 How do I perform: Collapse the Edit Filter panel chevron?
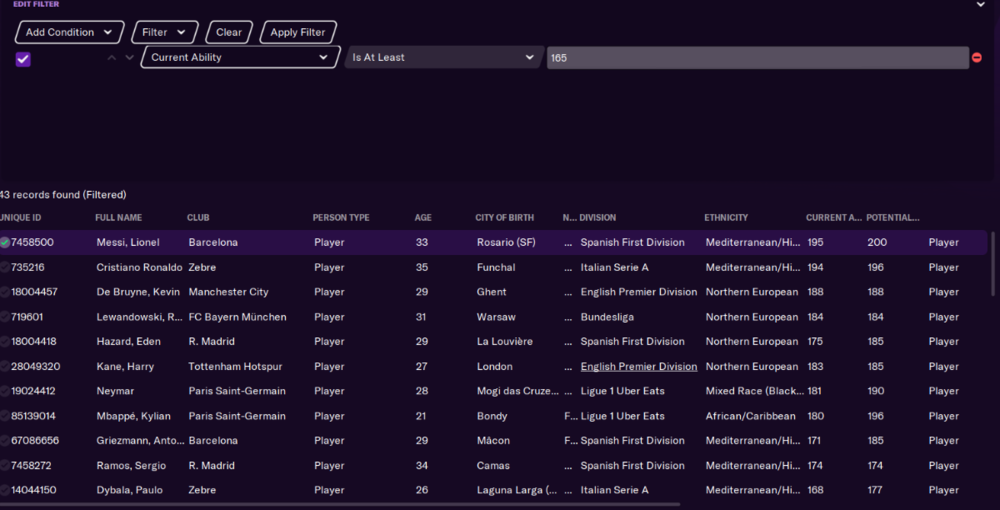click(x=981, y=4)
